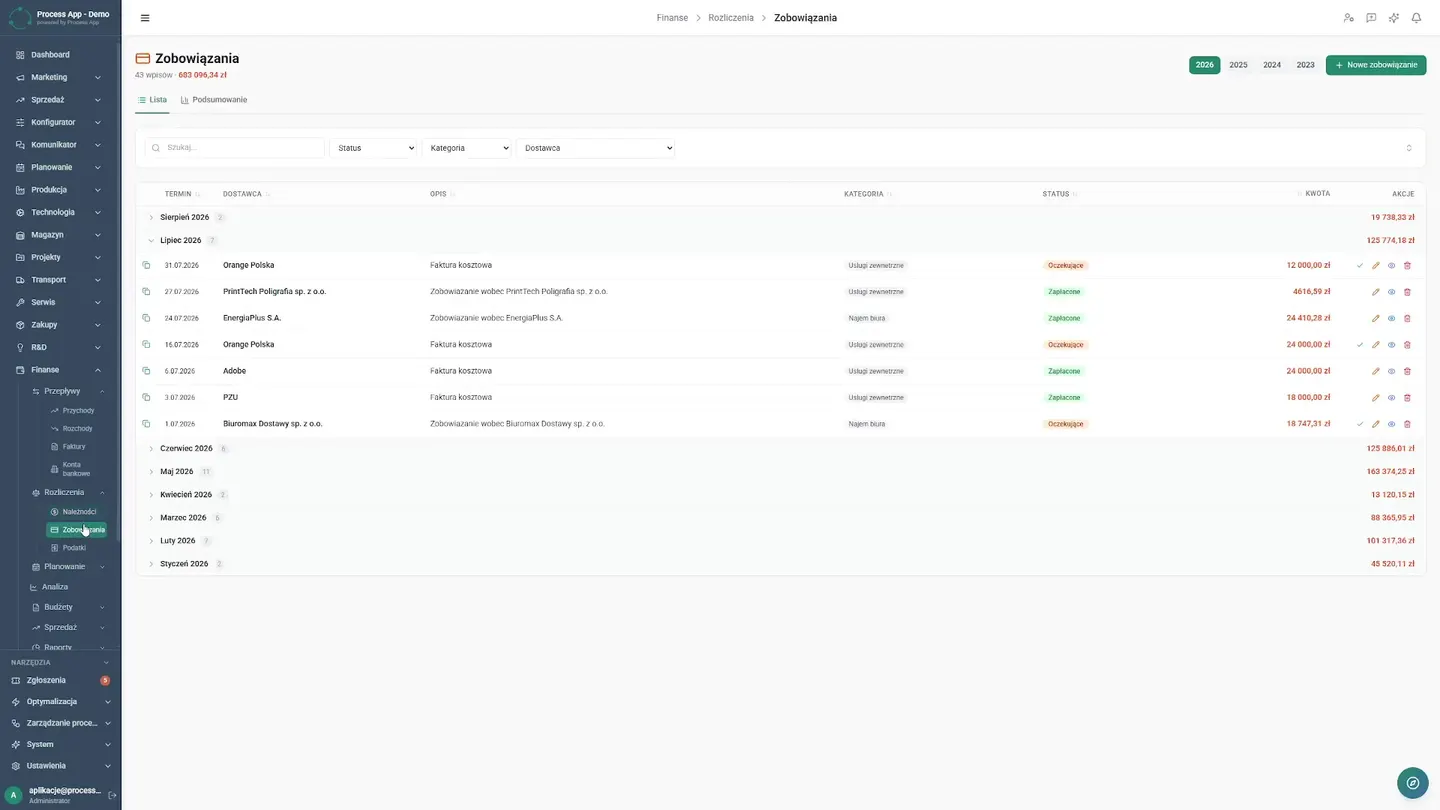Screen dimensions: 1440x810
Task: Delete PrintTech Poligrafia entry trash icon
Action: [x=1408, y=292]
